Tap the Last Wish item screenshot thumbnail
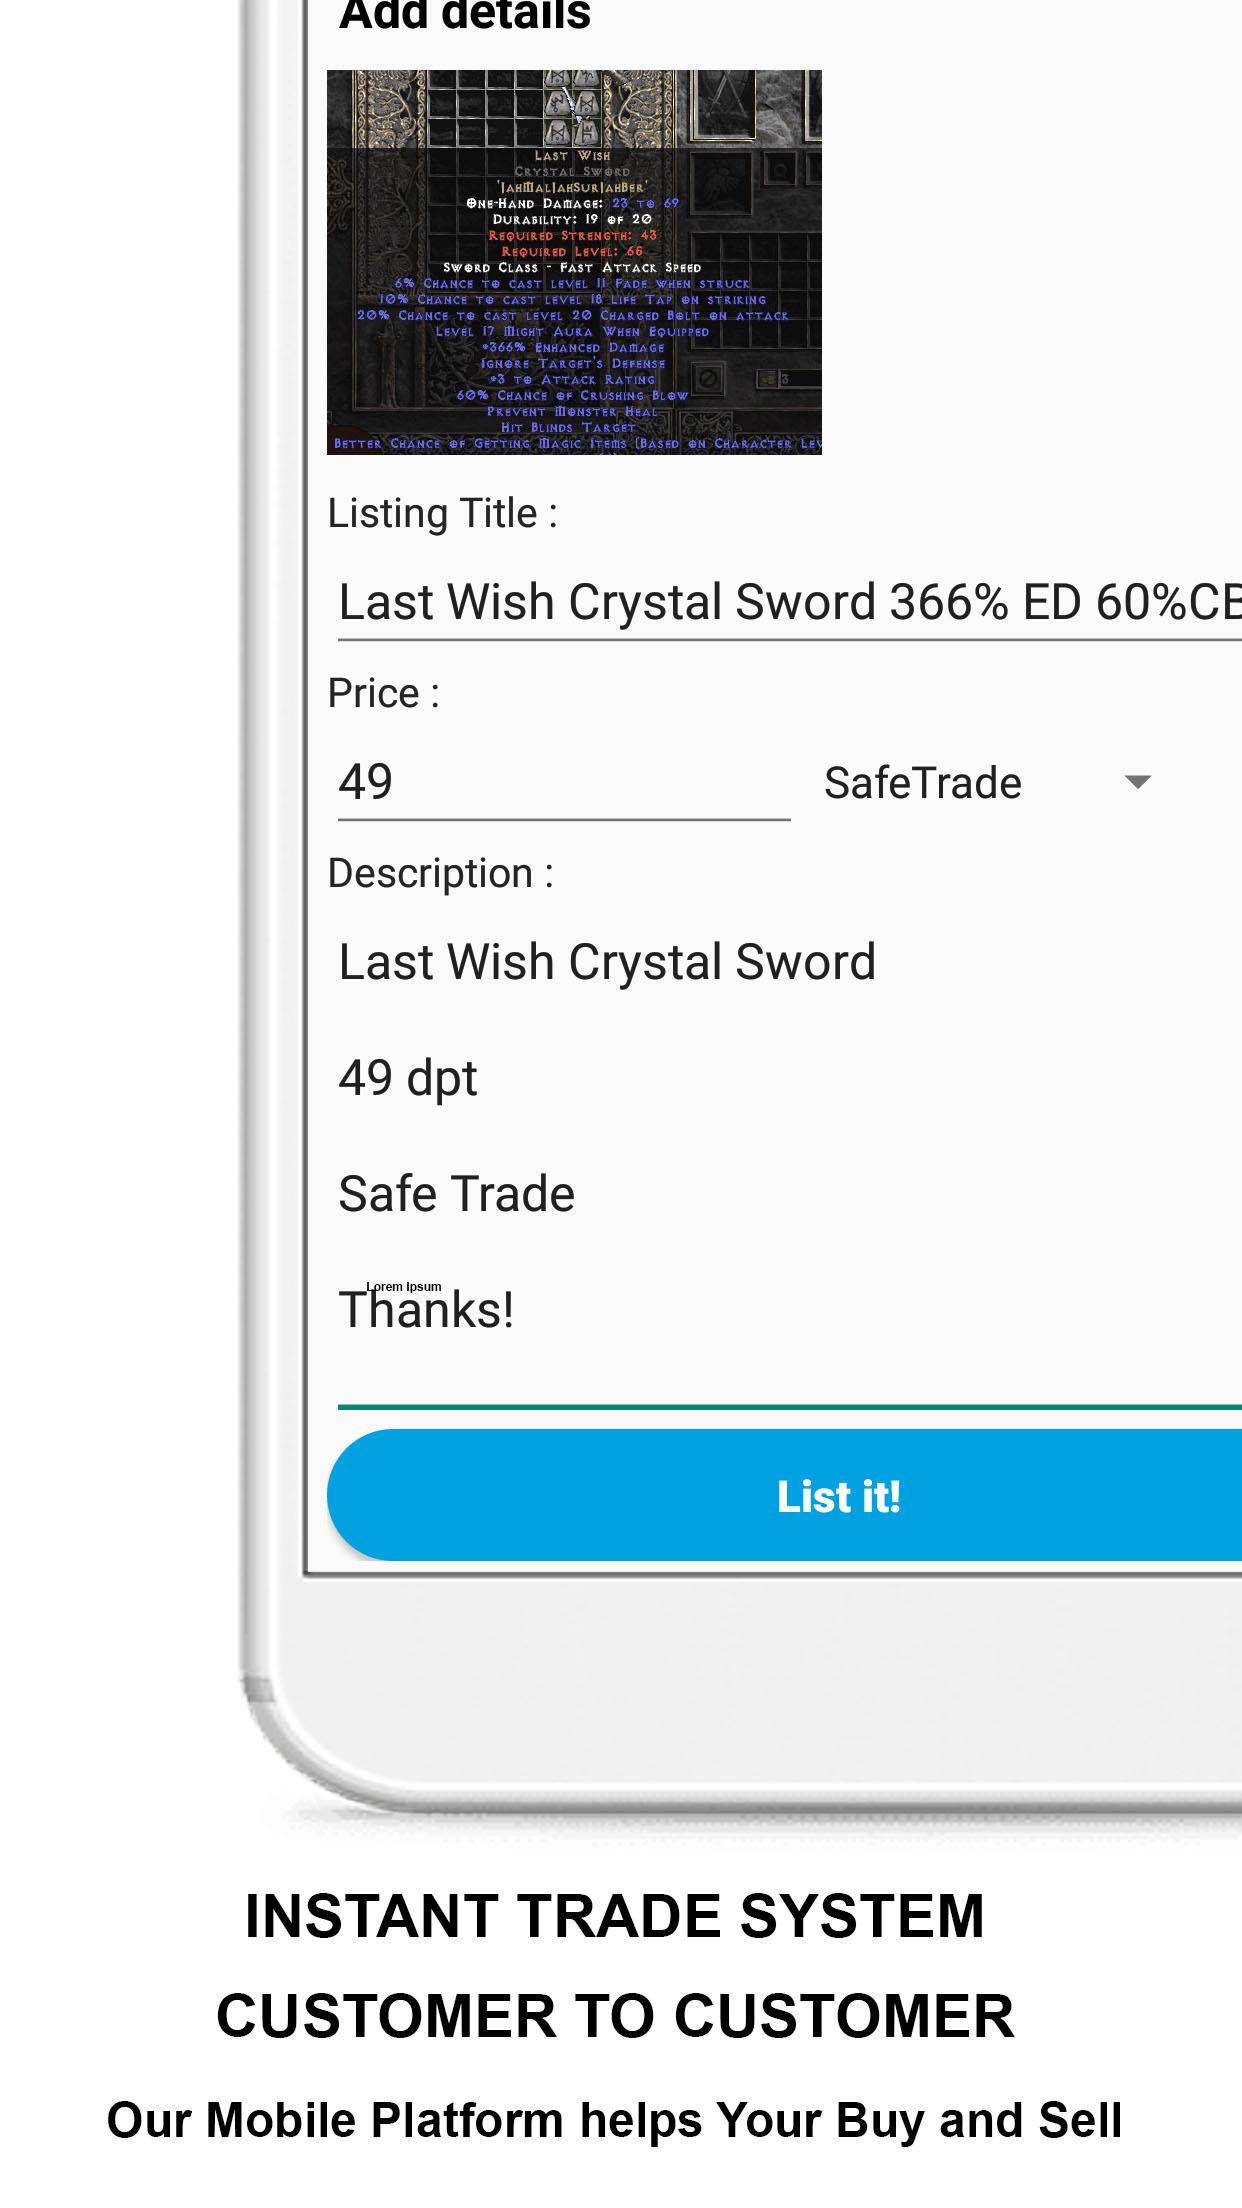 click(574, 262)
